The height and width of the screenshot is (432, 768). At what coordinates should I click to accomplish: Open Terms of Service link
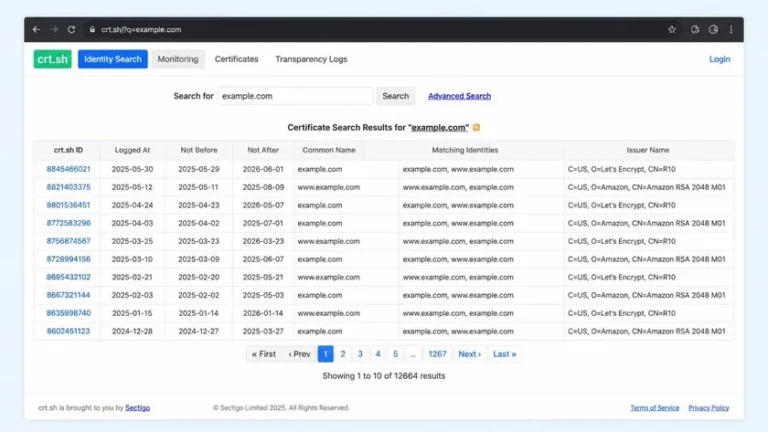[654, 408]
